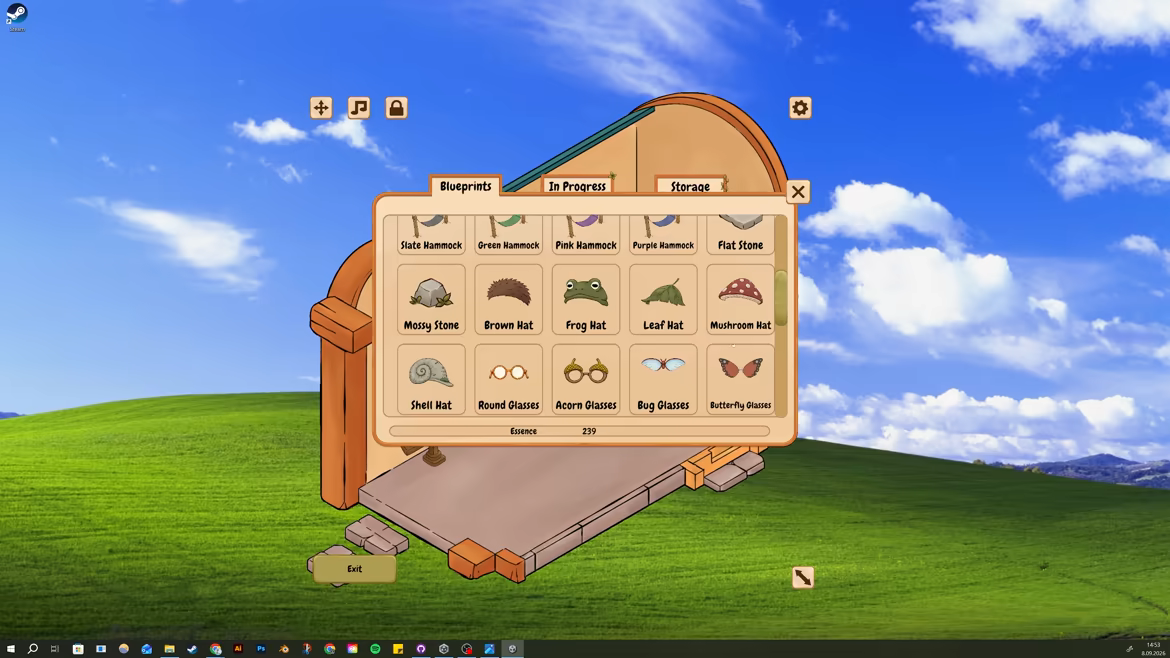Click the Essence progress bar
Image resolution: width=1170 pixels, height=658 pixels.
579,431
